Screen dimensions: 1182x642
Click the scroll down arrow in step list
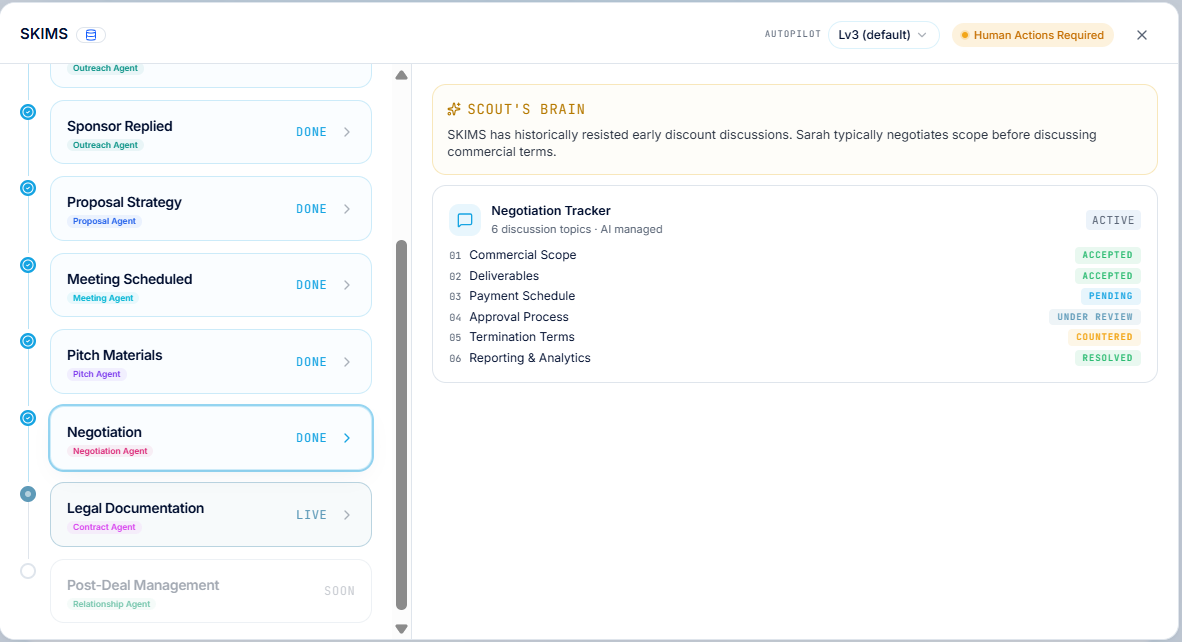[402, 628]
